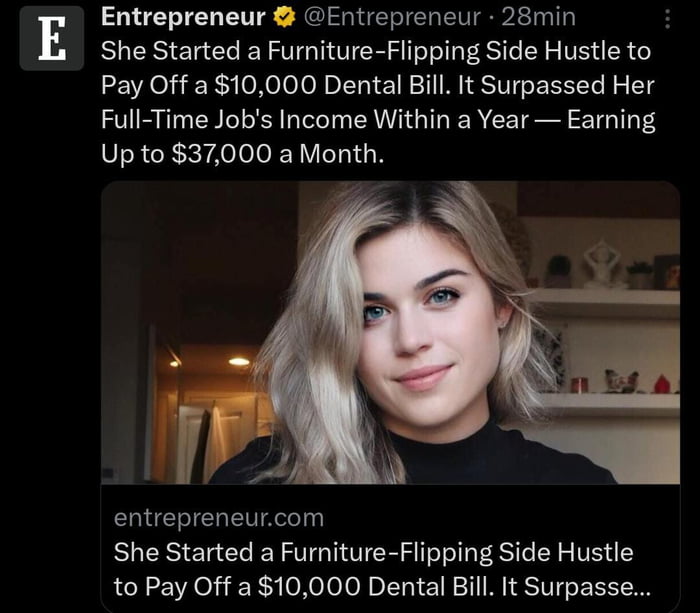
Task: Click "Pay Off a $10,000" in the tweet text
Action: [x=184, y=85]
